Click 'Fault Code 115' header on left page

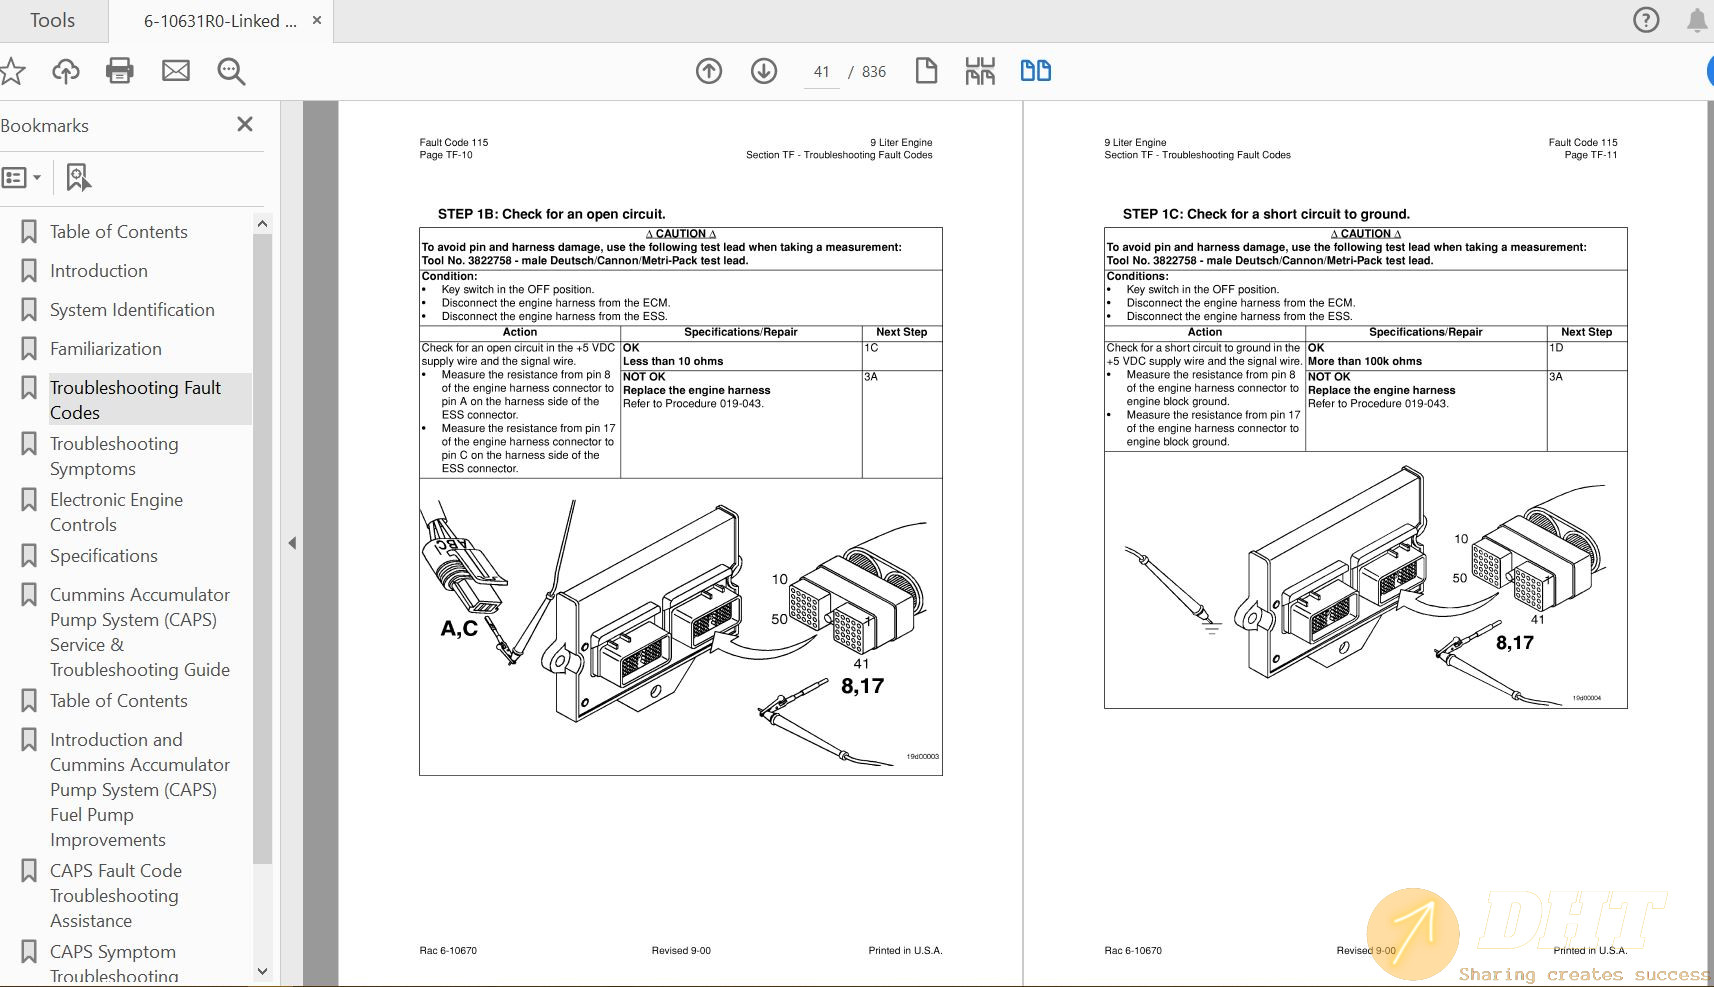(454, 142)
